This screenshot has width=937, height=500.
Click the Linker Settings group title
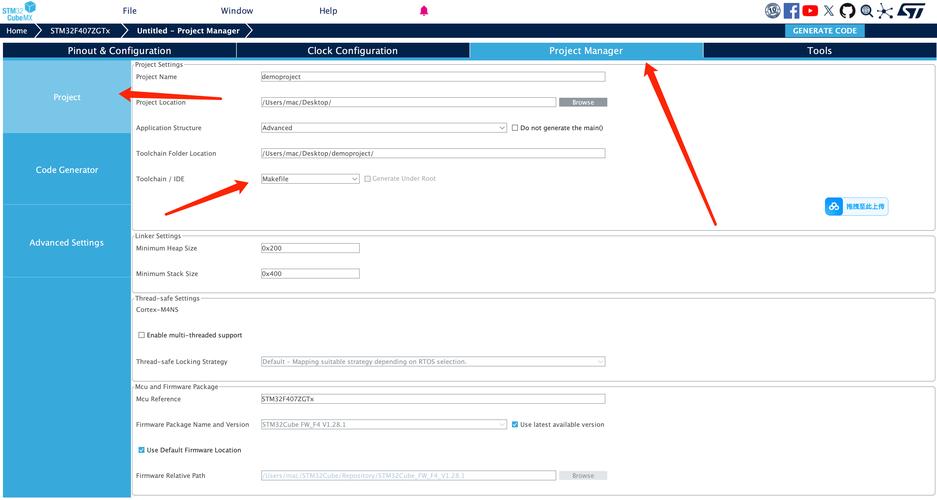point(158,236)
